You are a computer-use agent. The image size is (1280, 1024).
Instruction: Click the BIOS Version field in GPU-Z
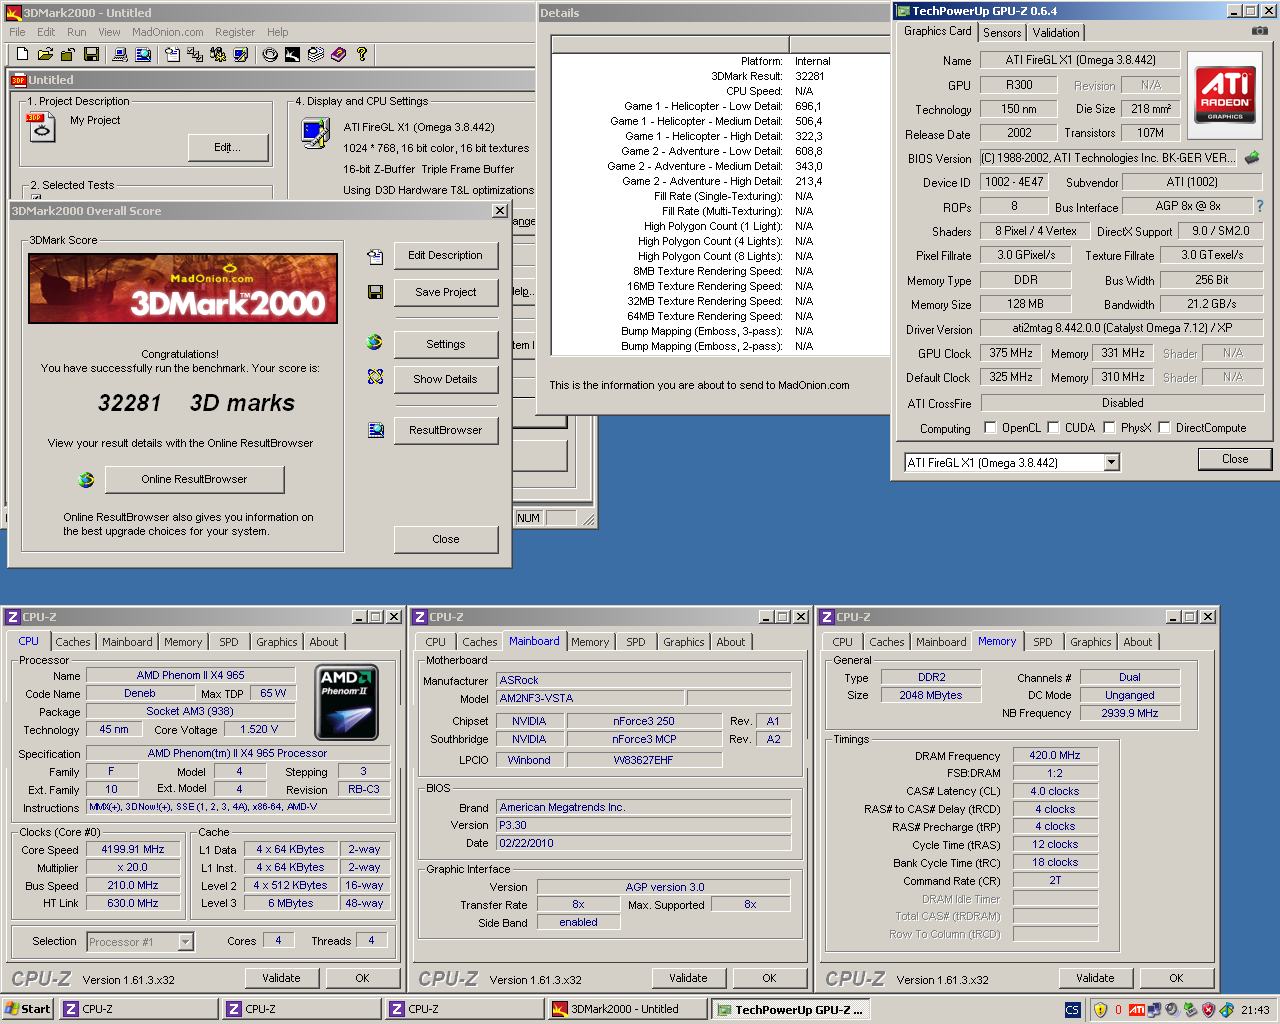[1108, 158]
